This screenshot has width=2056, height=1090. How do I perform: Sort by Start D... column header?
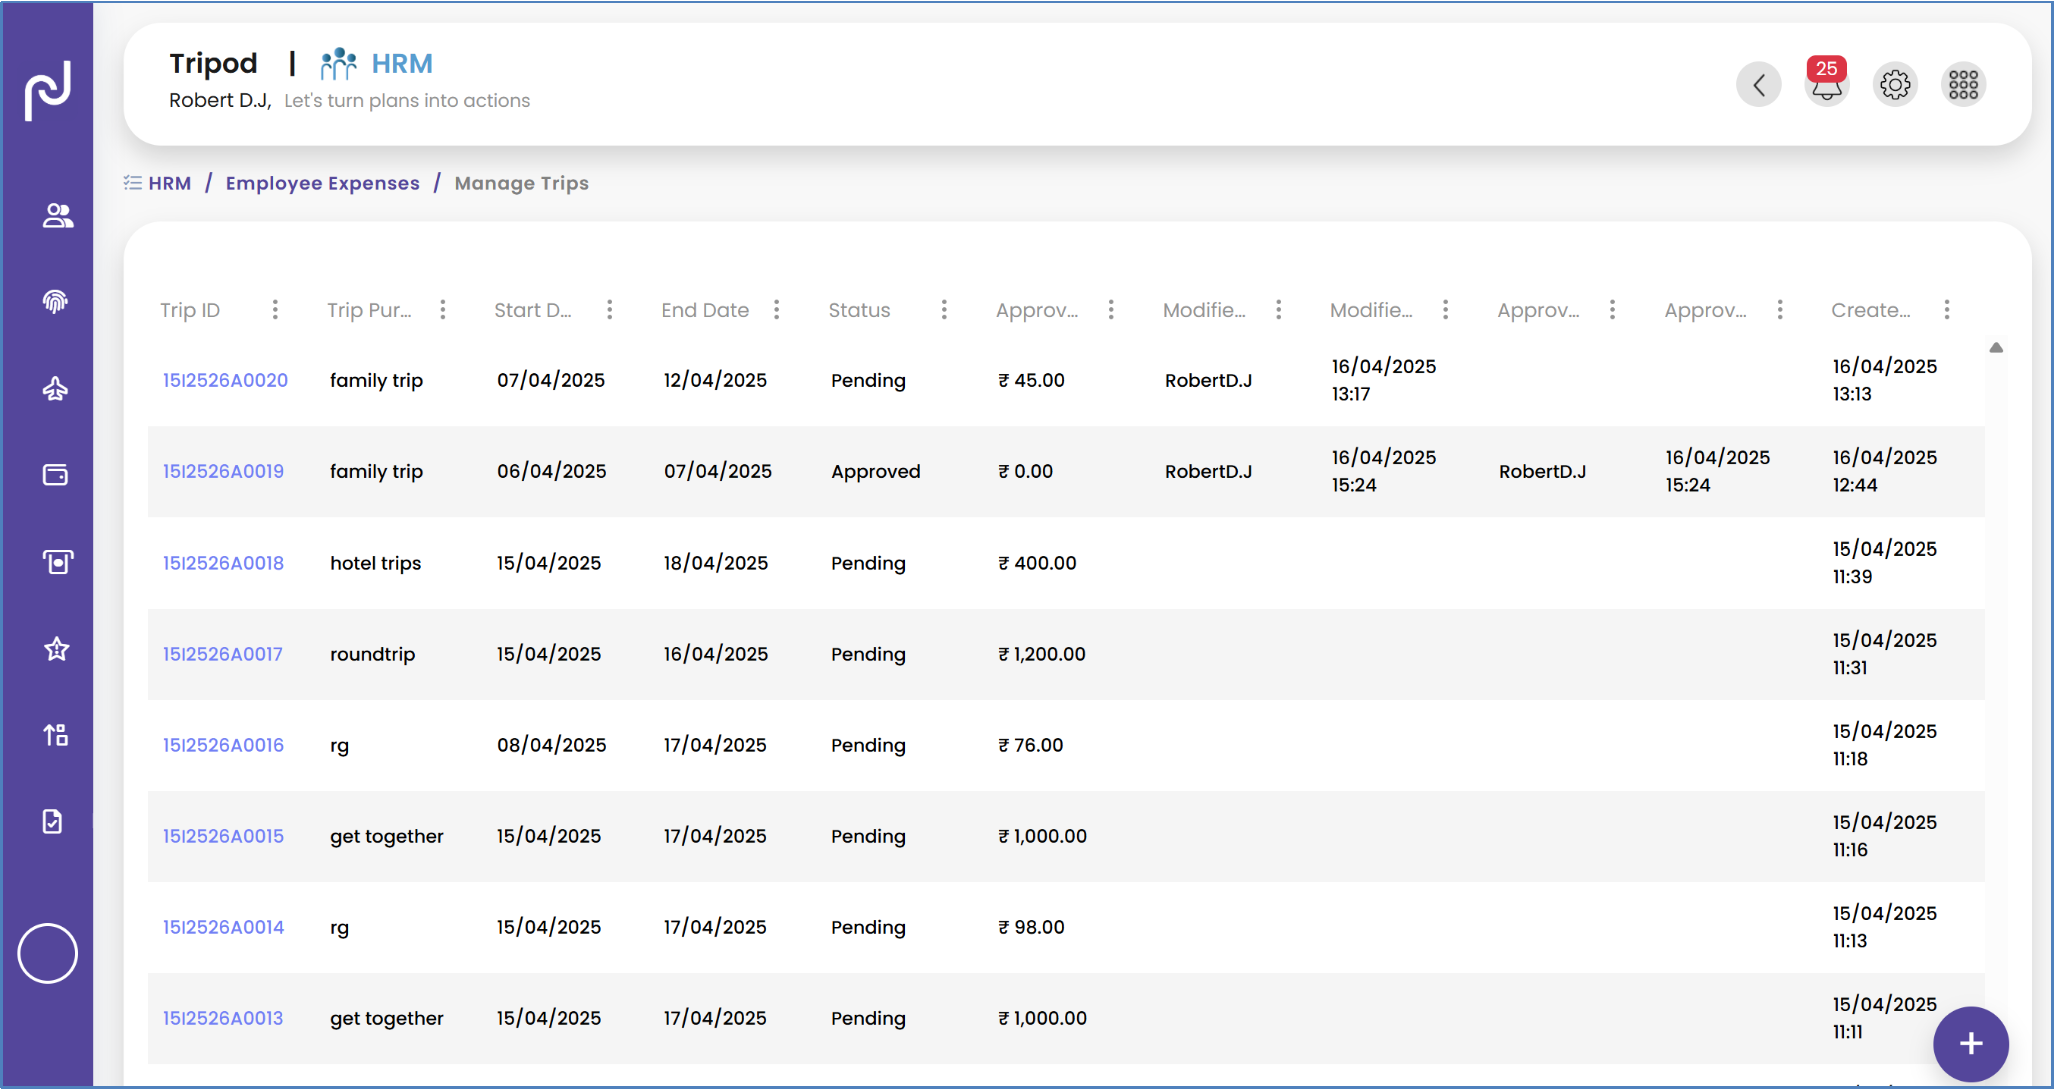pos(533,310)
